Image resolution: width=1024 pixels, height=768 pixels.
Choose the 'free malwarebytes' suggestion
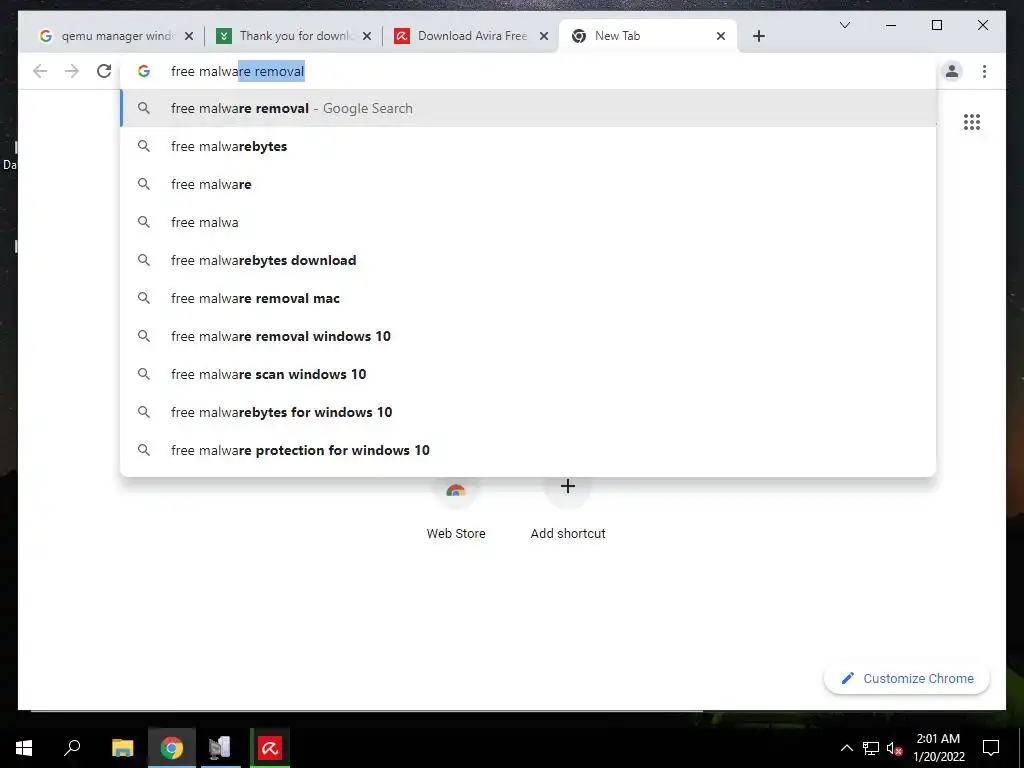pos(528,146)
